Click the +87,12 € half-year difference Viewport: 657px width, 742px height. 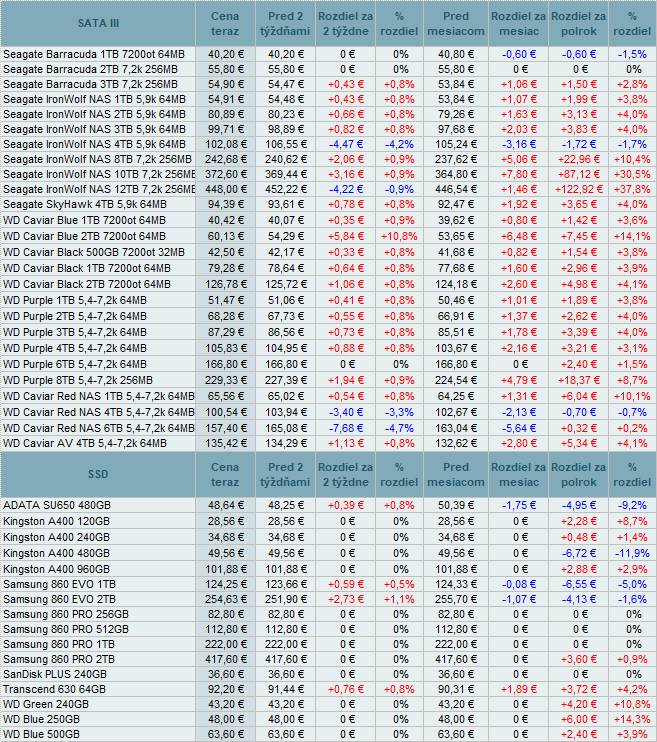(579, 175)
